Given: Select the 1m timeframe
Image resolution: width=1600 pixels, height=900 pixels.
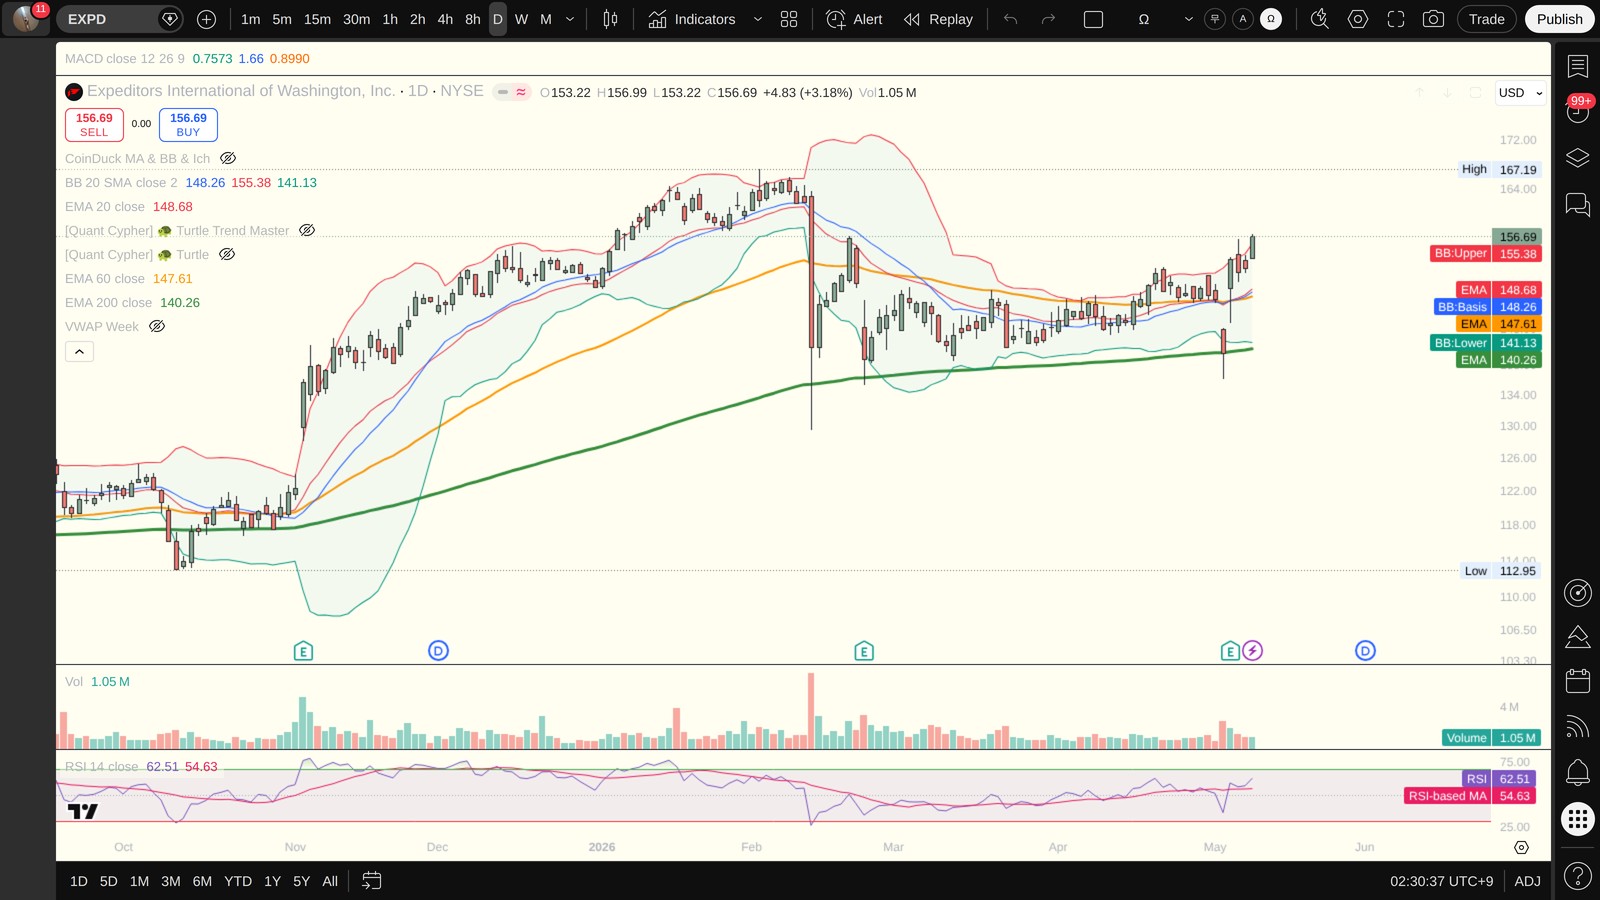Looking at the screenshot, I should point(251,19).
